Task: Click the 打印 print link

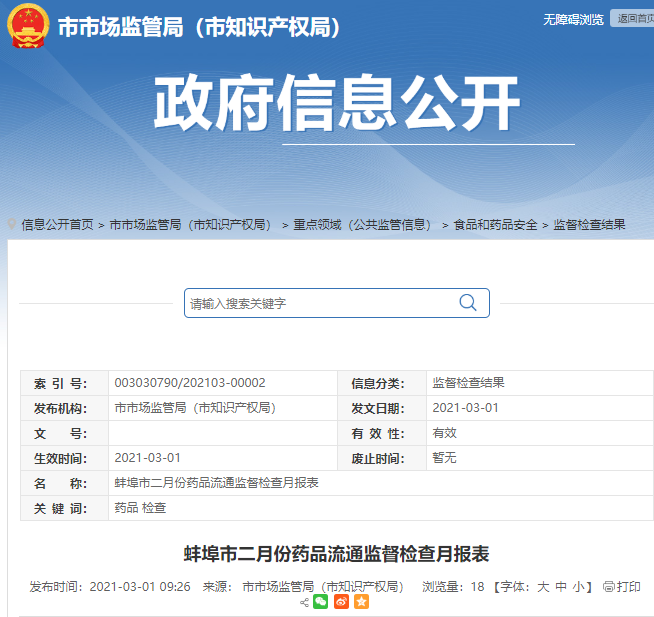Action: click(628, 587)
